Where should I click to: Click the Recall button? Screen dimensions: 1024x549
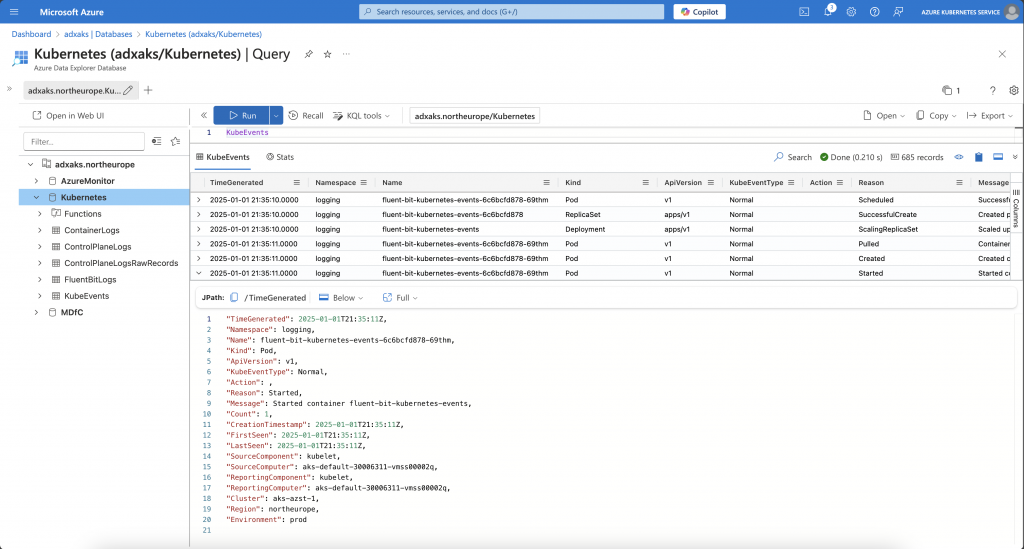tap(306, 116)
